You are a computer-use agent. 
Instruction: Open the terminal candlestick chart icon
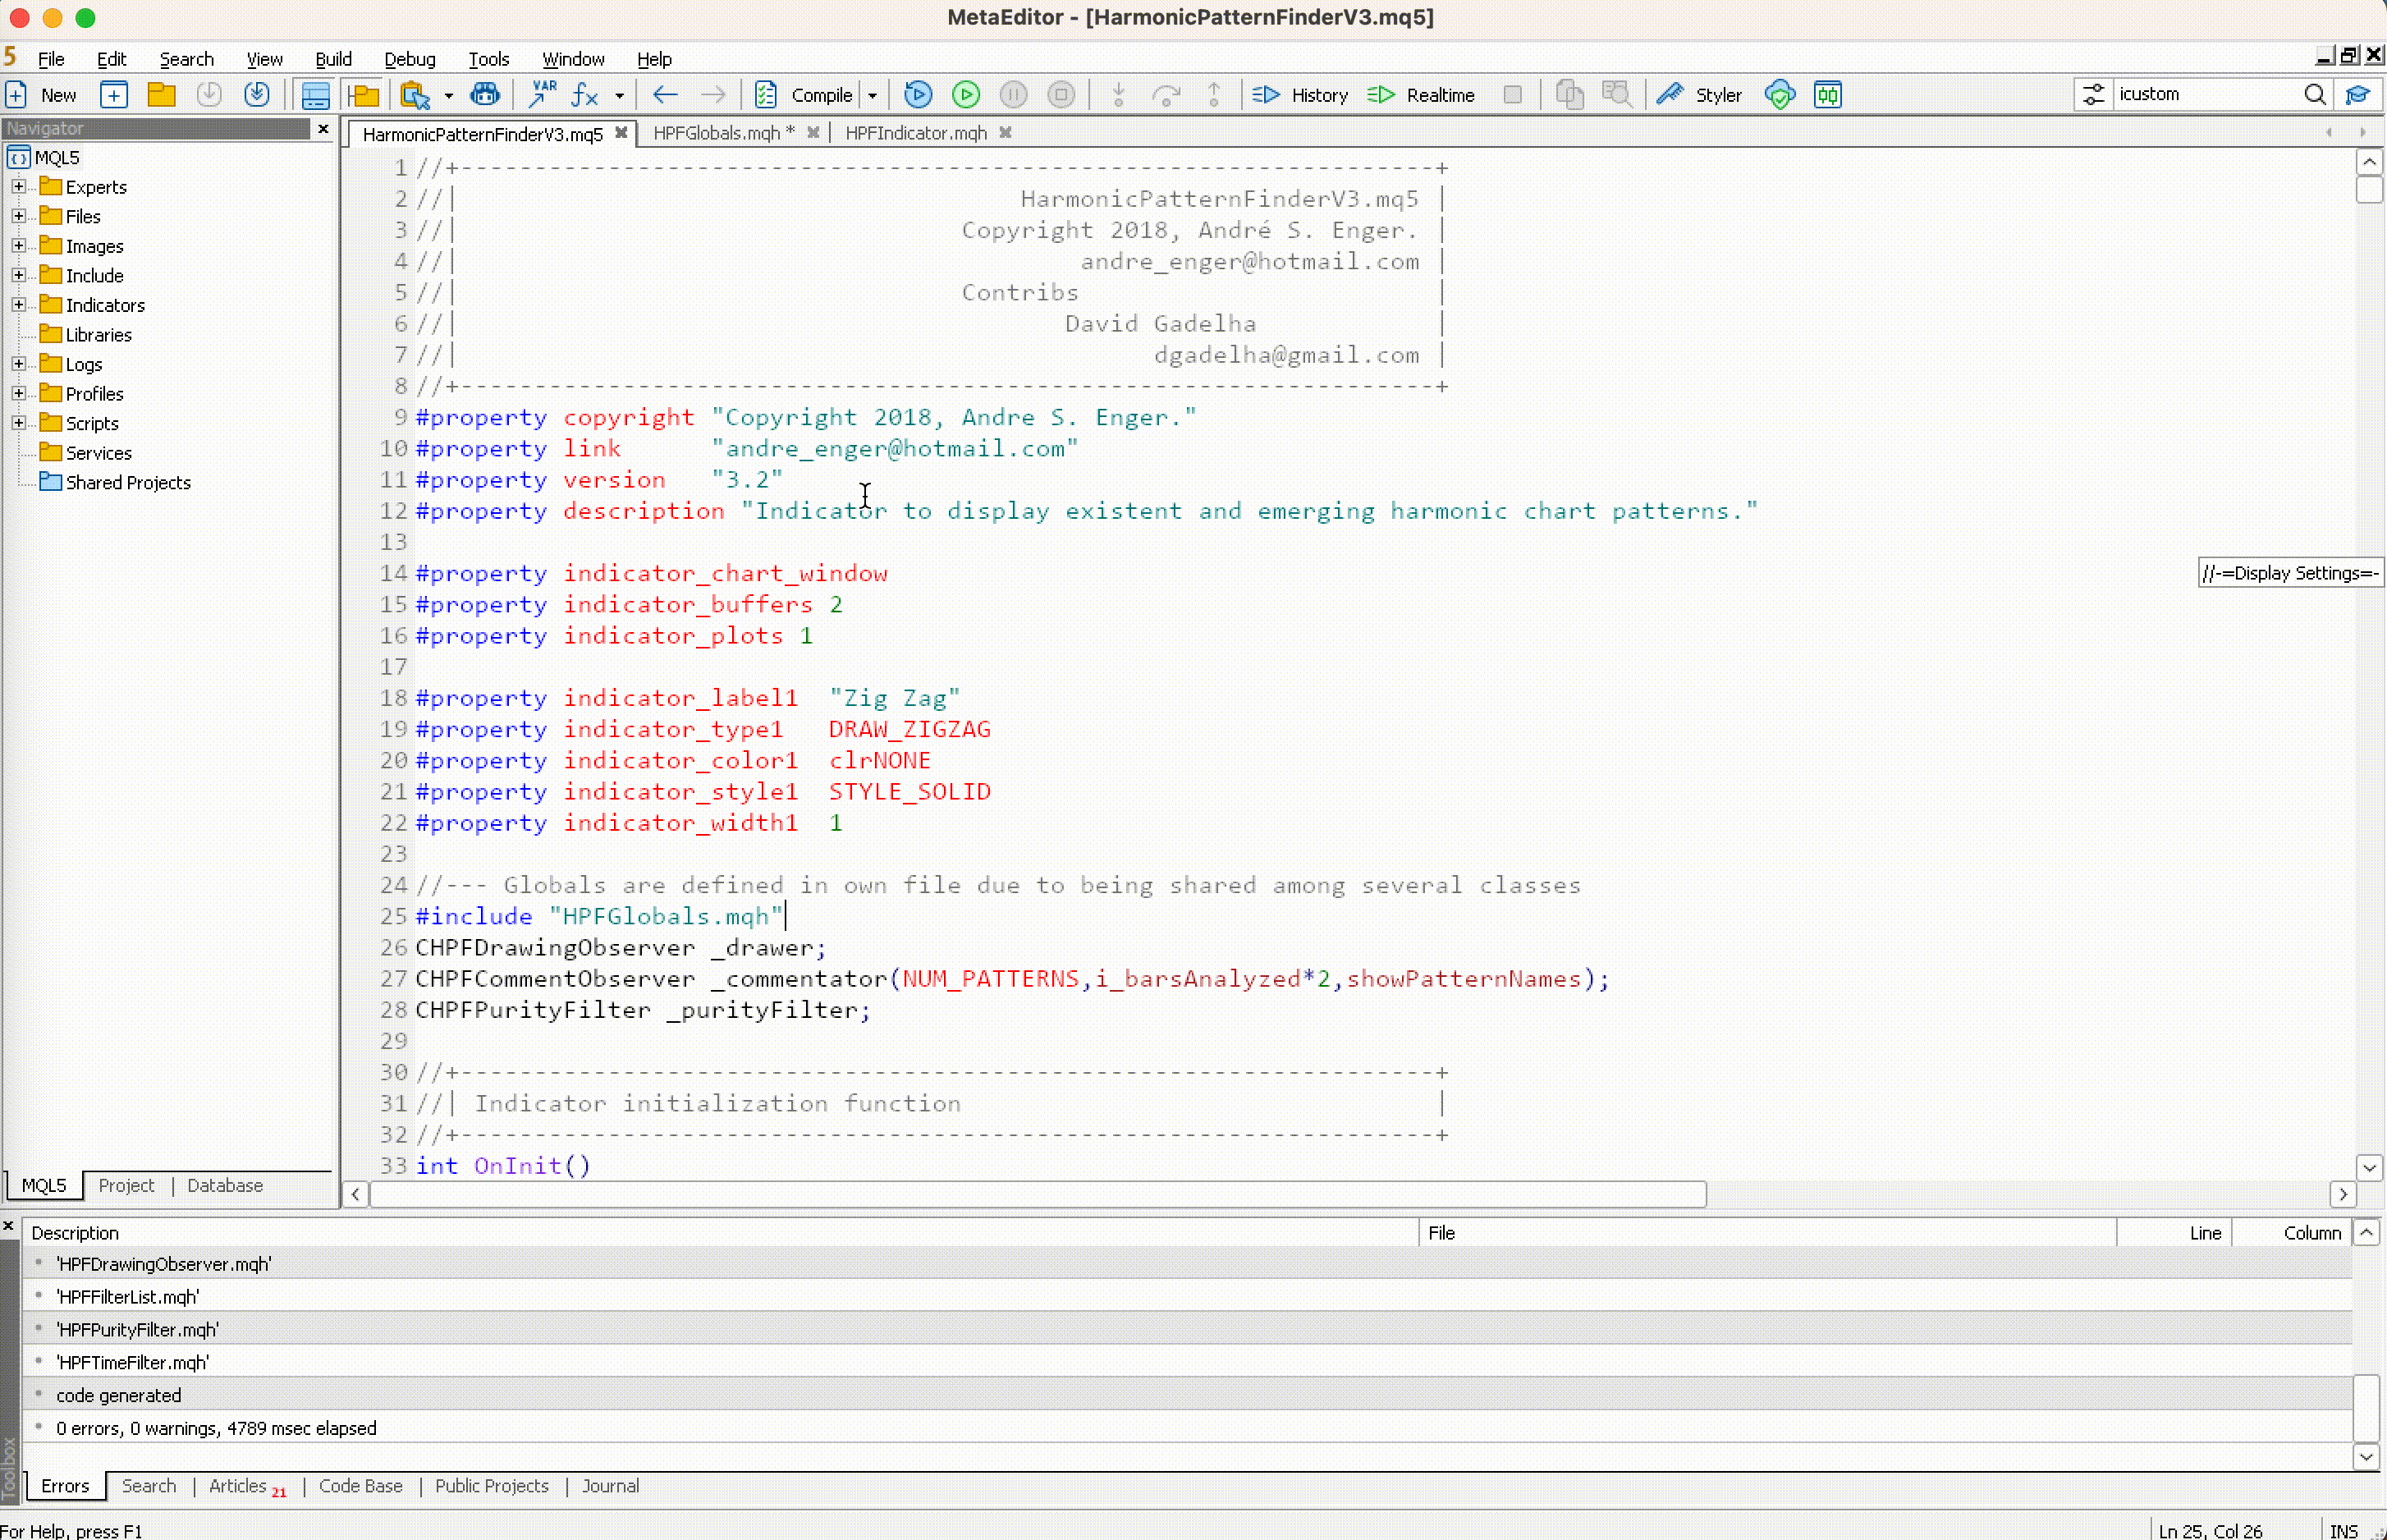coord(1828,95)
